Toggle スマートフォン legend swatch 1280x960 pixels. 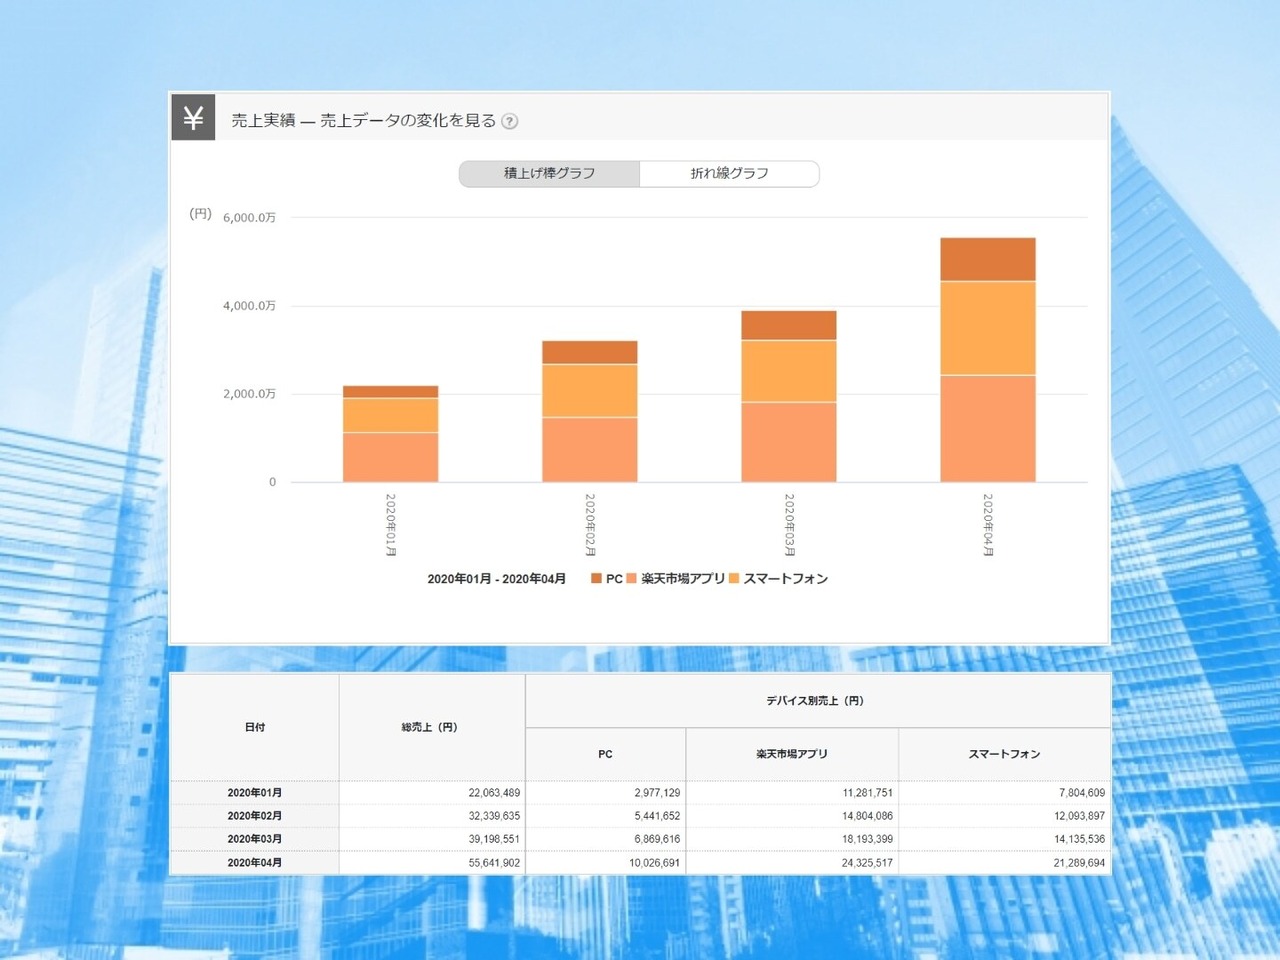pos(734,578)
